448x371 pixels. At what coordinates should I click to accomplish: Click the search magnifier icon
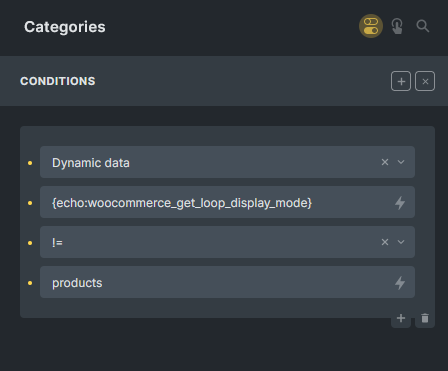click(423, 26)
